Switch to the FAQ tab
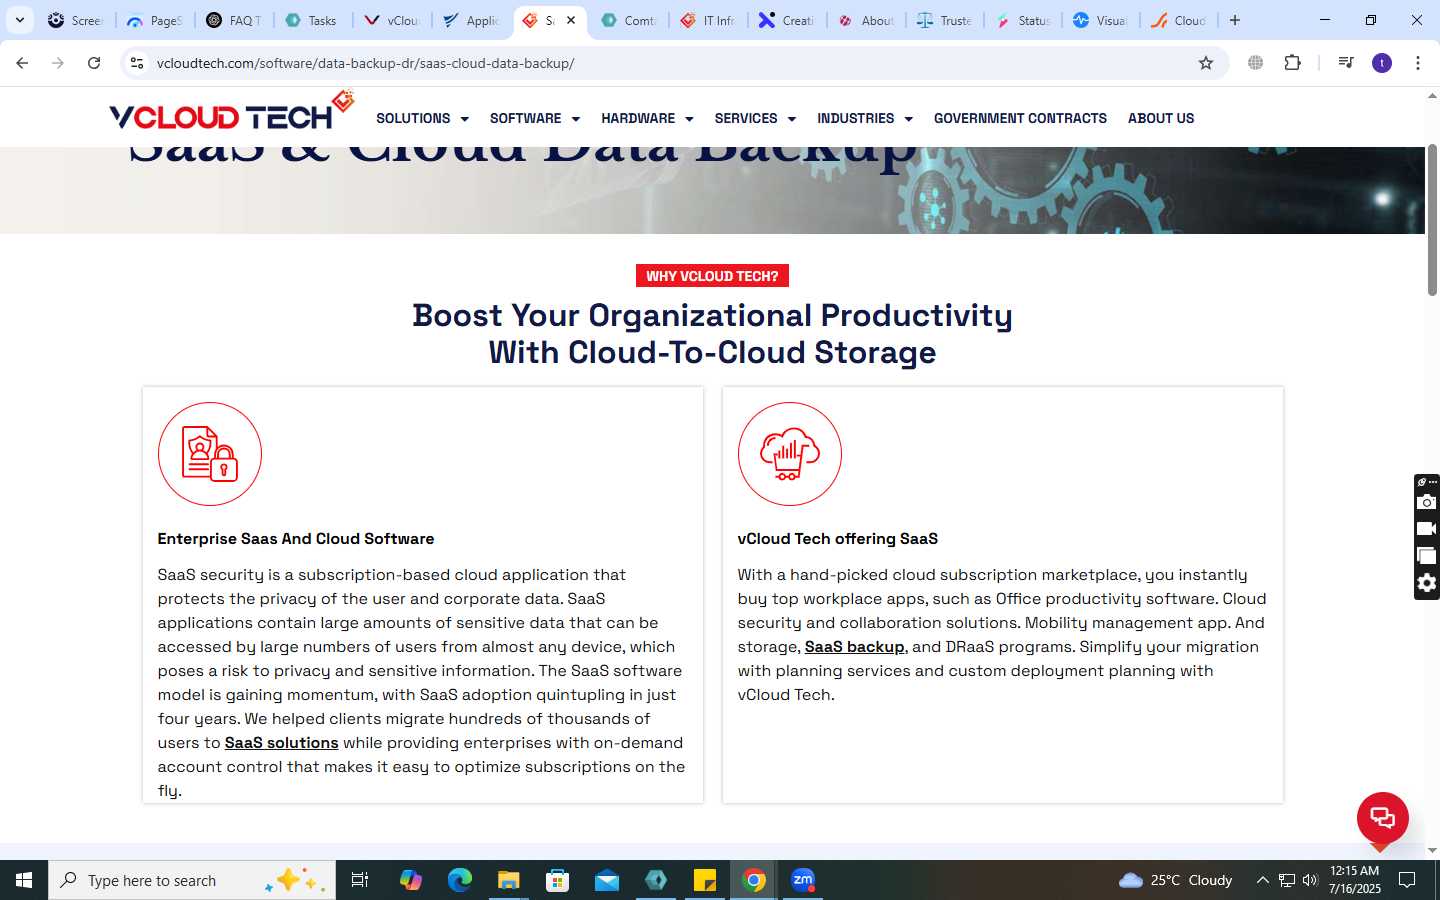This screenshot has width=1440, height=900. (x=235, y=20)
